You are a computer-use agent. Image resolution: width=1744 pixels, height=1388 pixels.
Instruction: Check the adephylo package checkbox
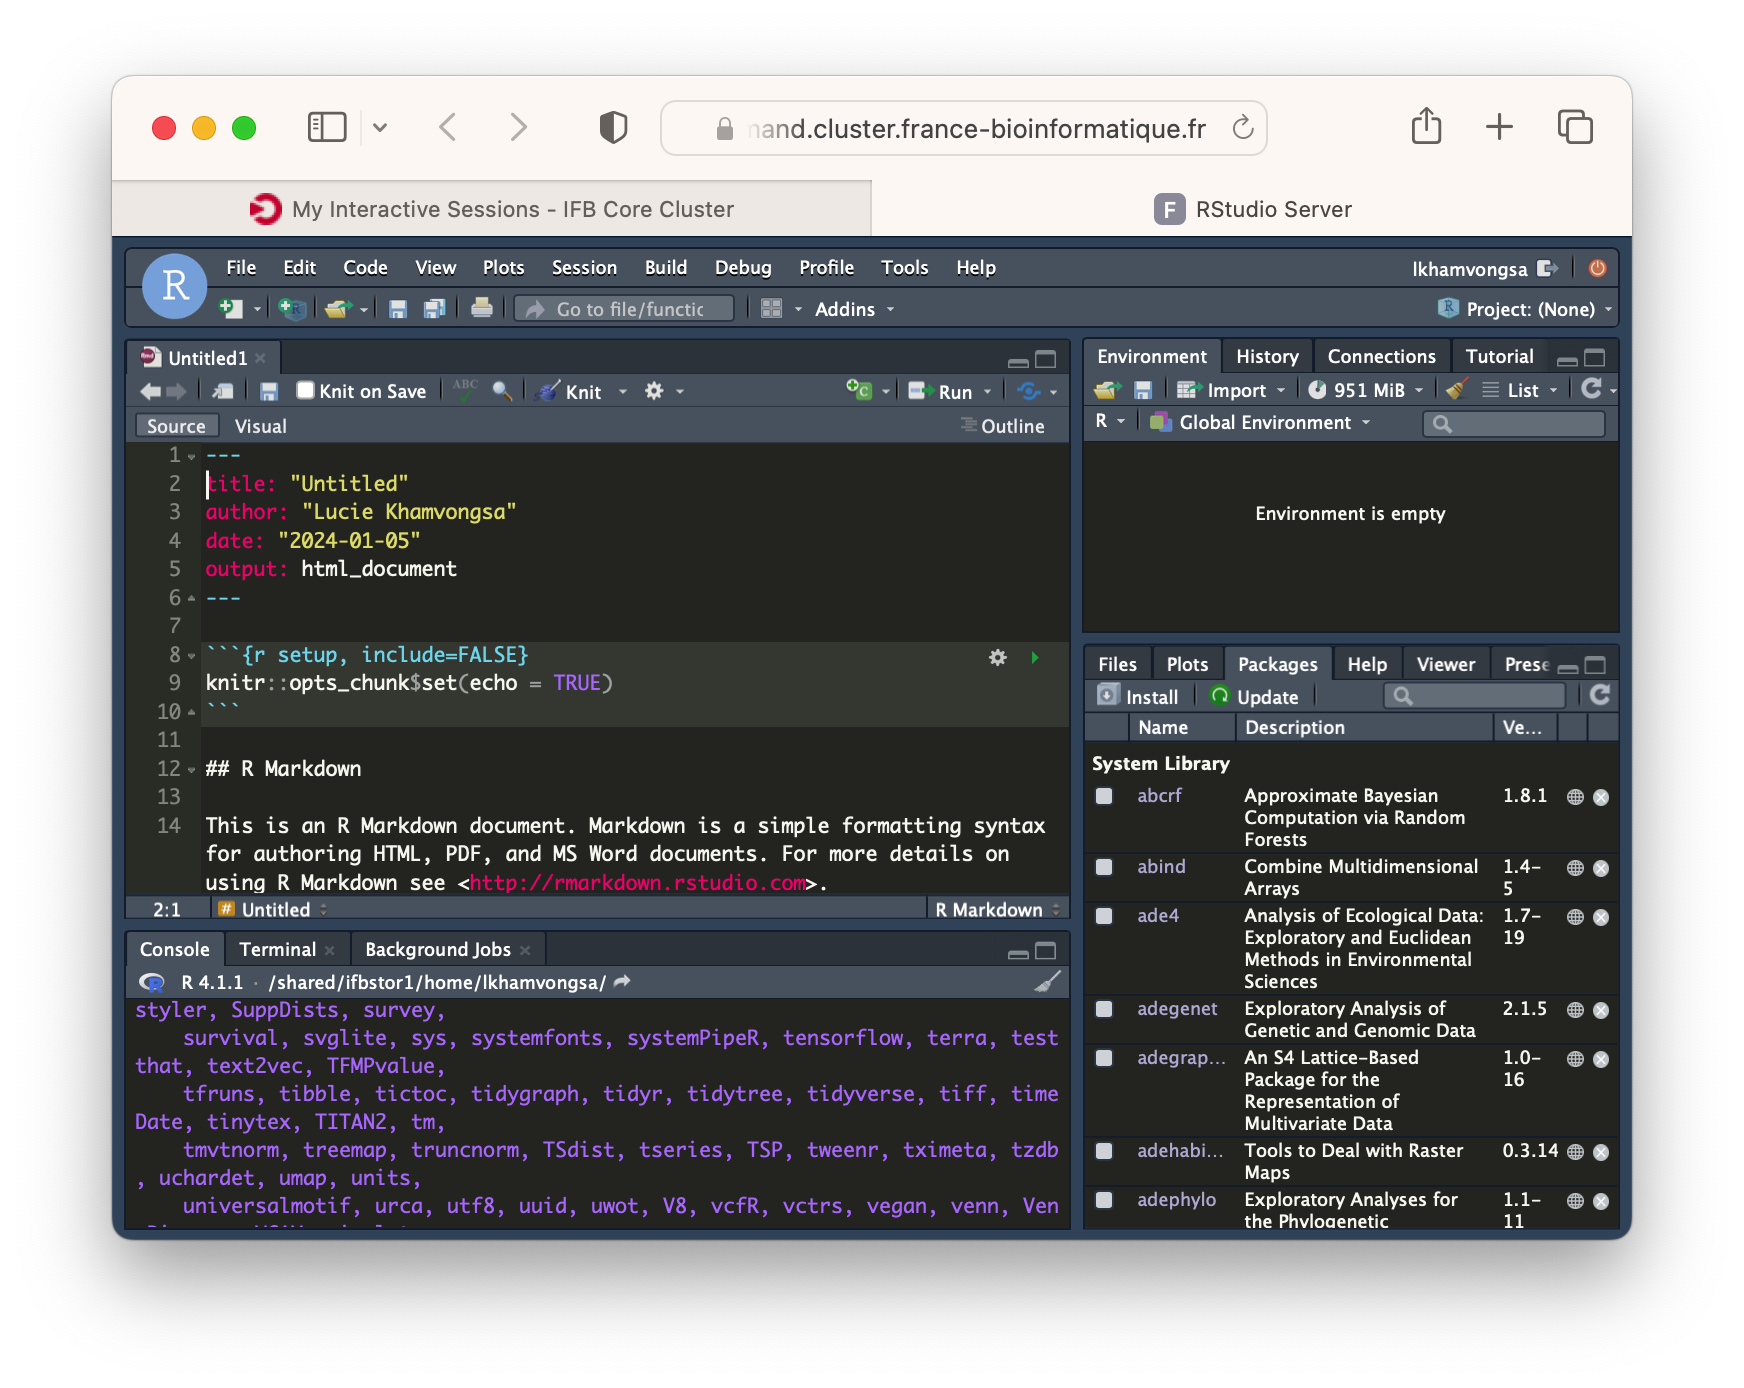[x=1104, y=1200]
